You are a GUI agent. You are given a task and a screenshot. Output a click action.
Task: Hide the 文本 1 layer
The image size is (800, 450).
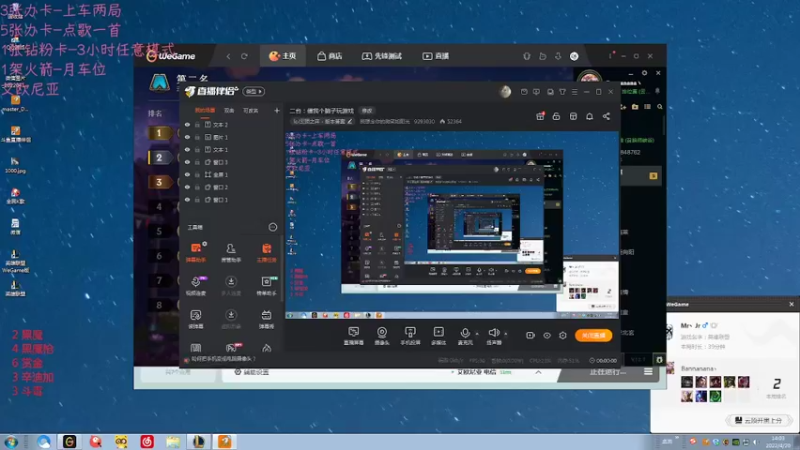[x=187, y=149]
